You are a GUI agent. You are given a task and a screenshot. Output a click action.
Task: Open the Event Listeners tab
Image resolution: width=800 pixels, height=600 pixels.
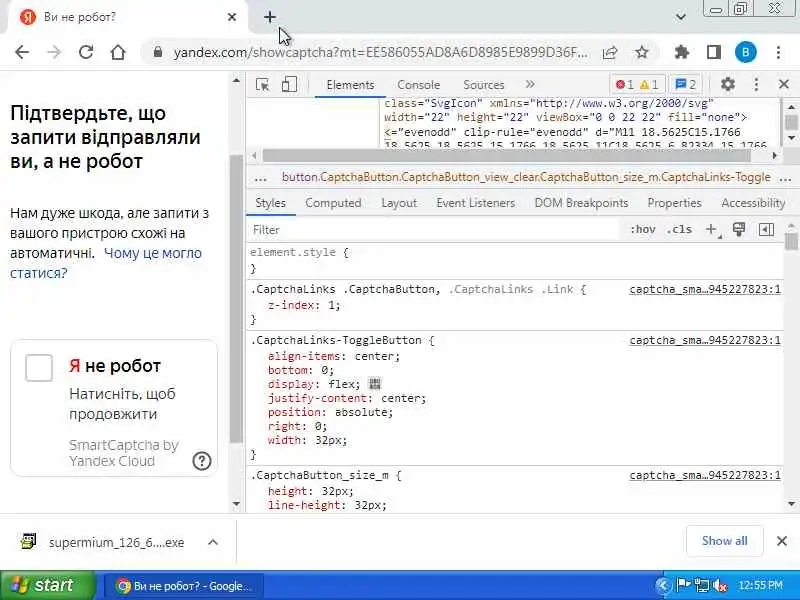pyautogui.click(x=476, y=203)
